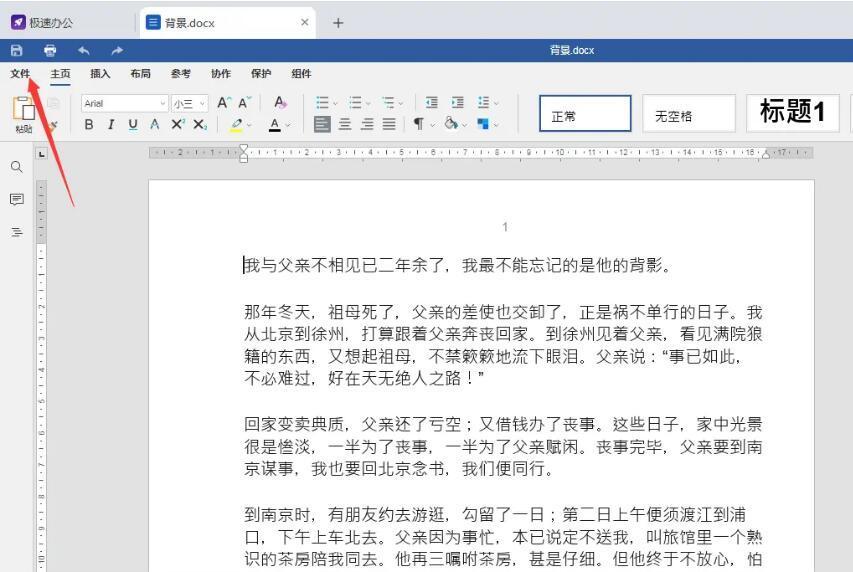Redo the last undone action

coord(117,51)
